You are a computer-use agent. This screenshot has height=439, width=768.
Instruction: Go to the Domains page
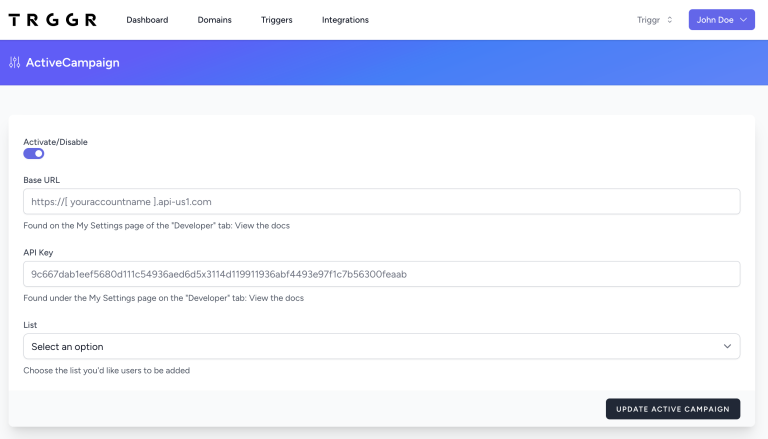click(x=215, y=20)
